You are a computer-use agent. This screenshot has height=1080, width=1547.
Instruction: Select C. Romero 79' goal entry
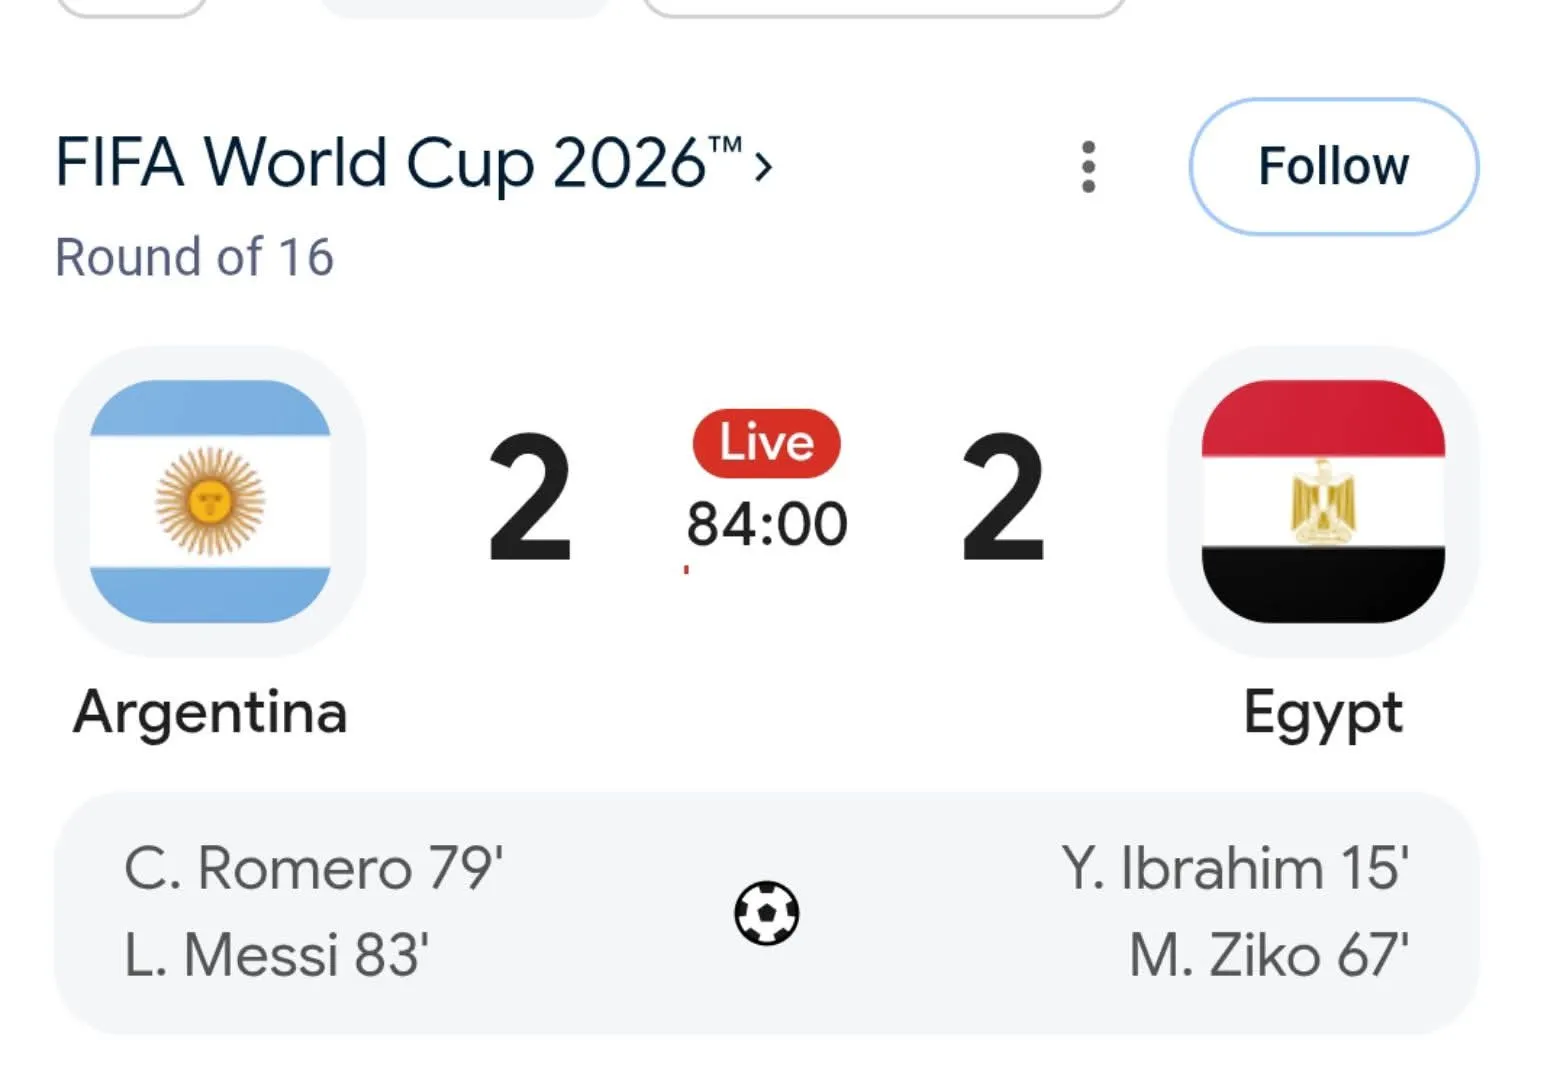pyautogui.click(x=313, y=868)
